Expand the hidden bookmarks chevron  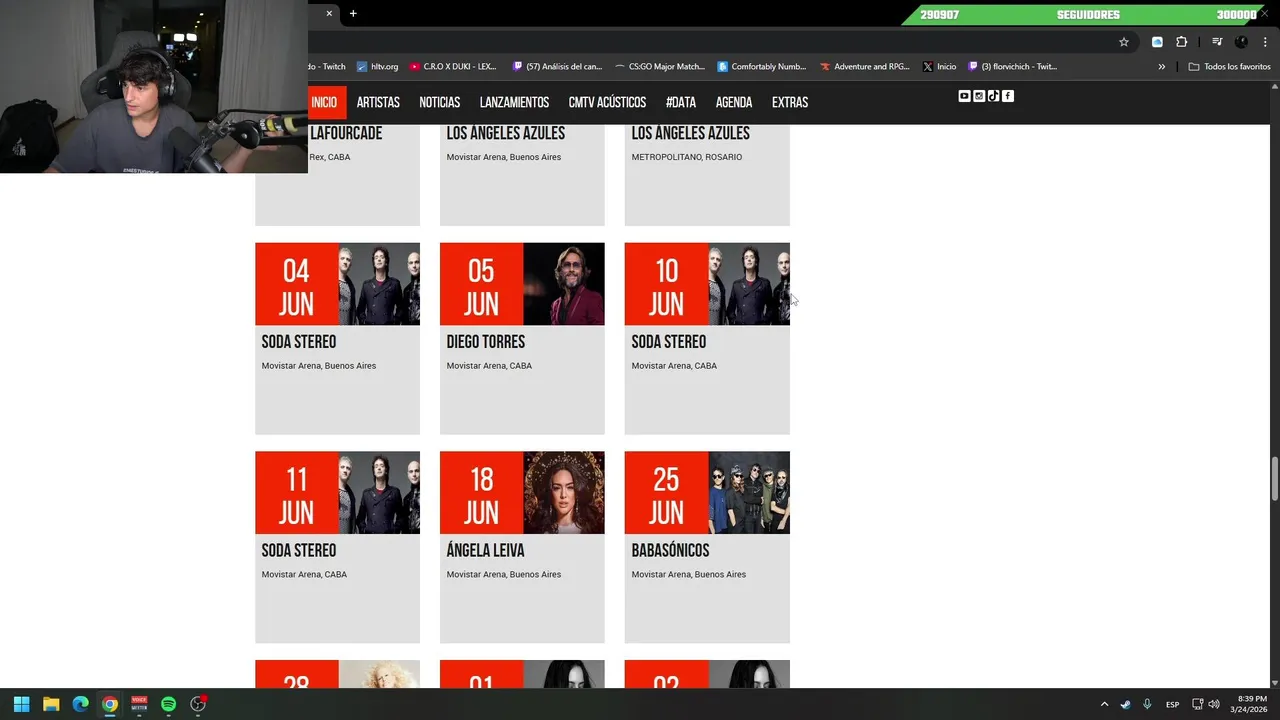(x=1162, y=67)
